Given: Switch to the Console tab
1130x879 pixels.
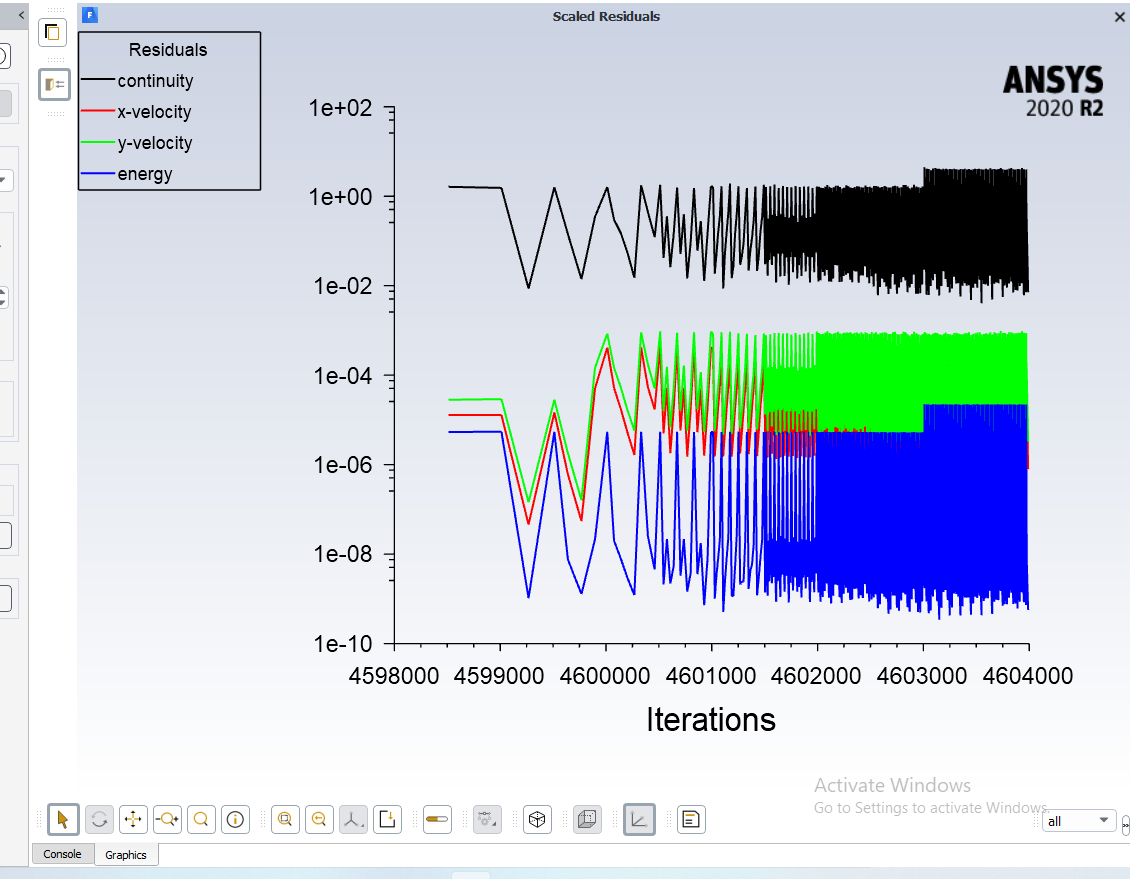Looking at the screenshot, I should click(x=62, y=854).
